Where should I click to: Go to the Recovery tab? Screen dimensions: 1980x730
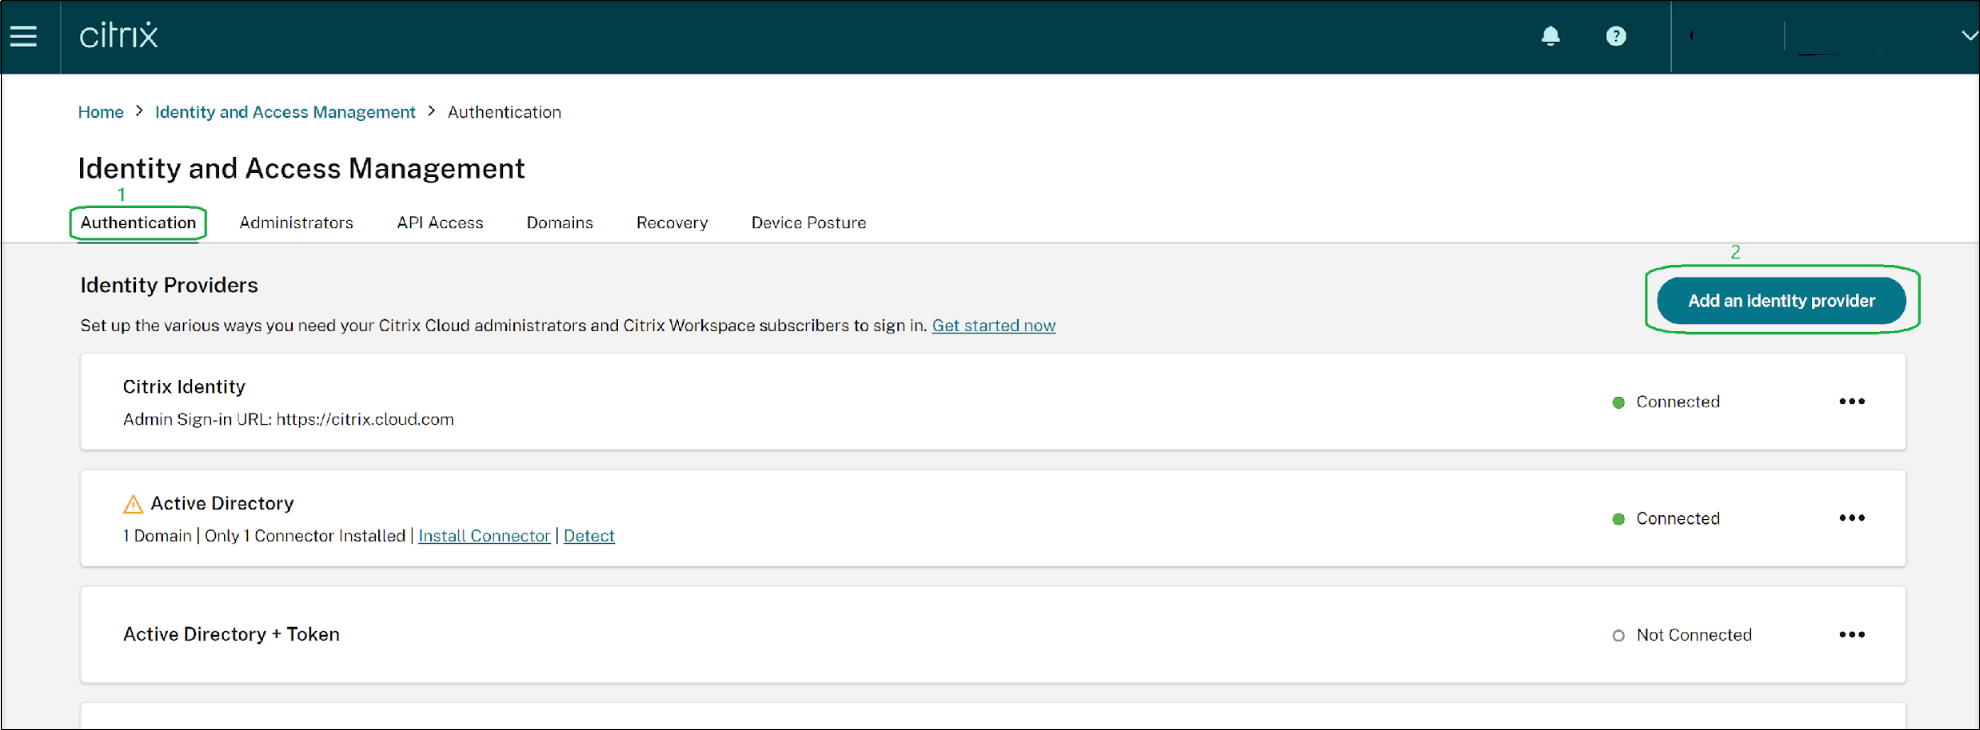[672, 223]
